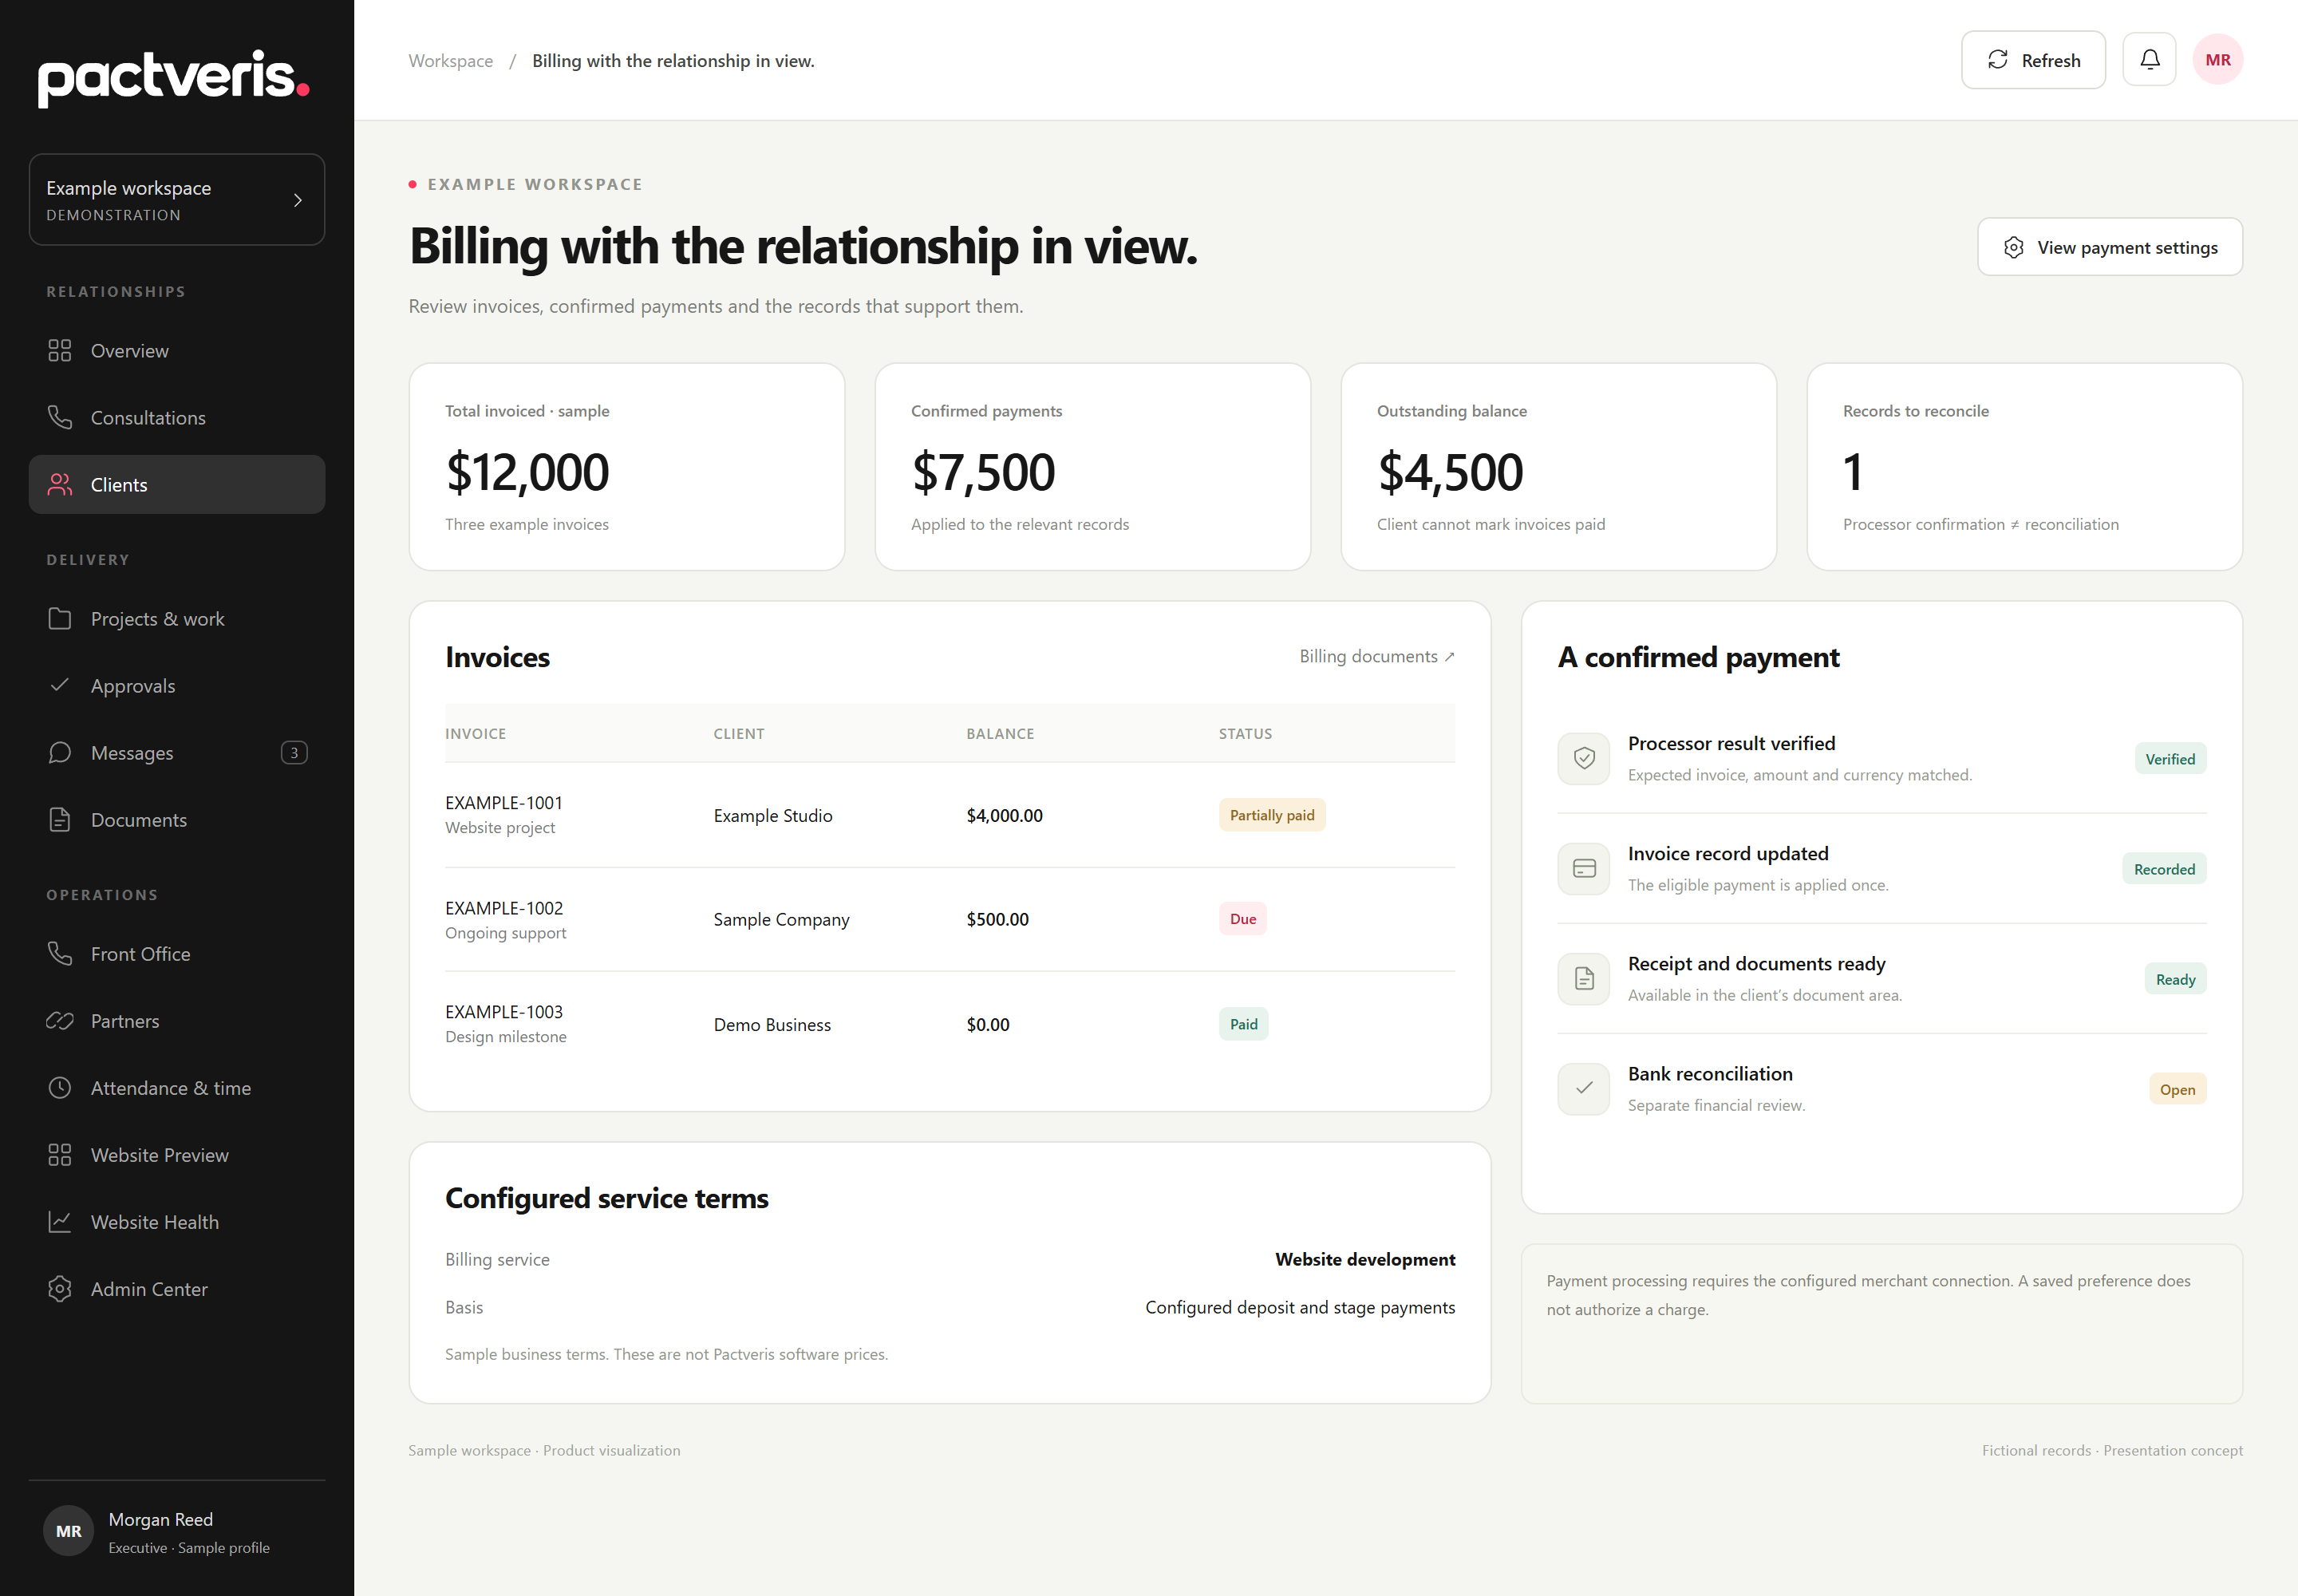The image size is (2298, 1596).
Task: Click the notification bell icon
Action: 2149,60
